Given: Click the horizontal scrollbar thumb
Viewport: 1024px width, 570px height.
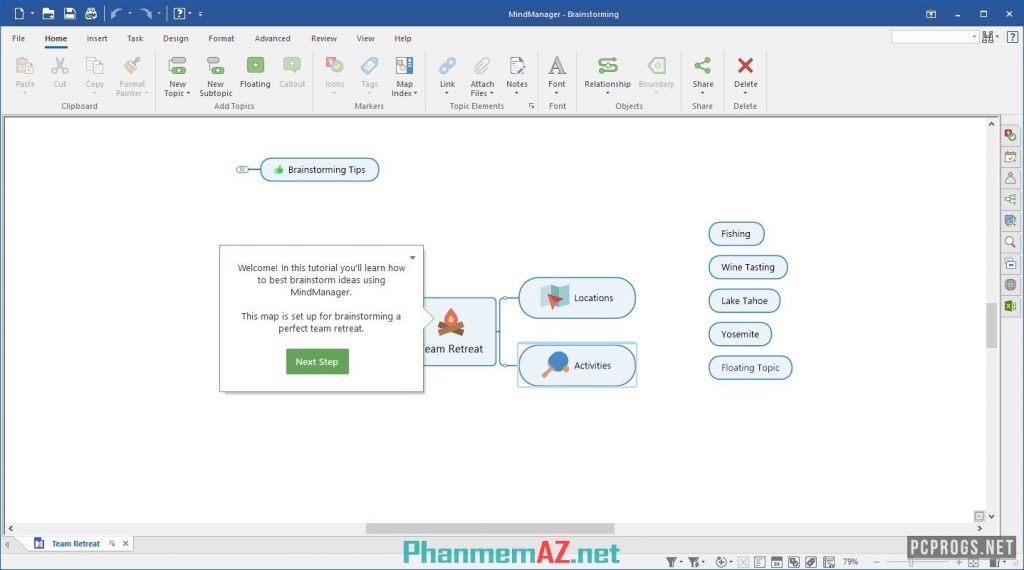Looking at the screenshot, I should click(x=490, y=528).
